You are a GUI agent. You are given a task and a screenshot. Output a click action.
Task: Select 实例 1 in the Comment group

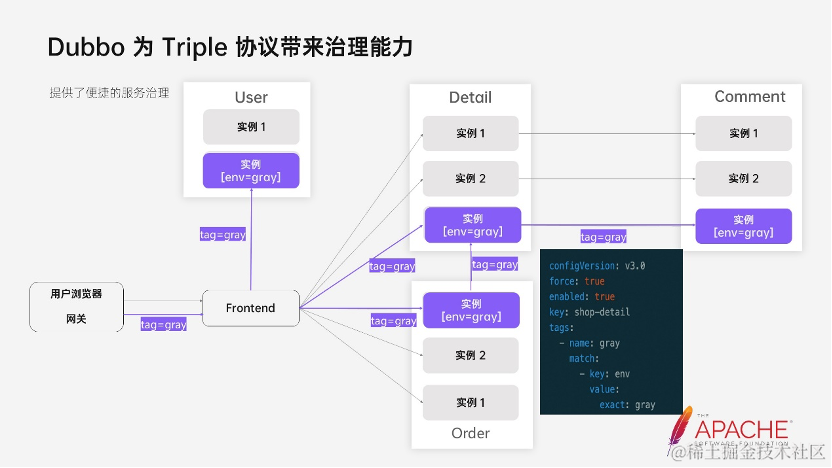[x=744, y=133]
